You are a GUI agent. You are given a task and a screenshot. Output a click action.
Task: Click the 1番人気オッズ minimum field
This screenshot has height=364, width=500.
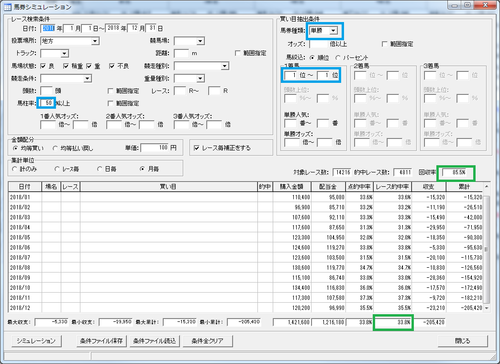point(48,125)
